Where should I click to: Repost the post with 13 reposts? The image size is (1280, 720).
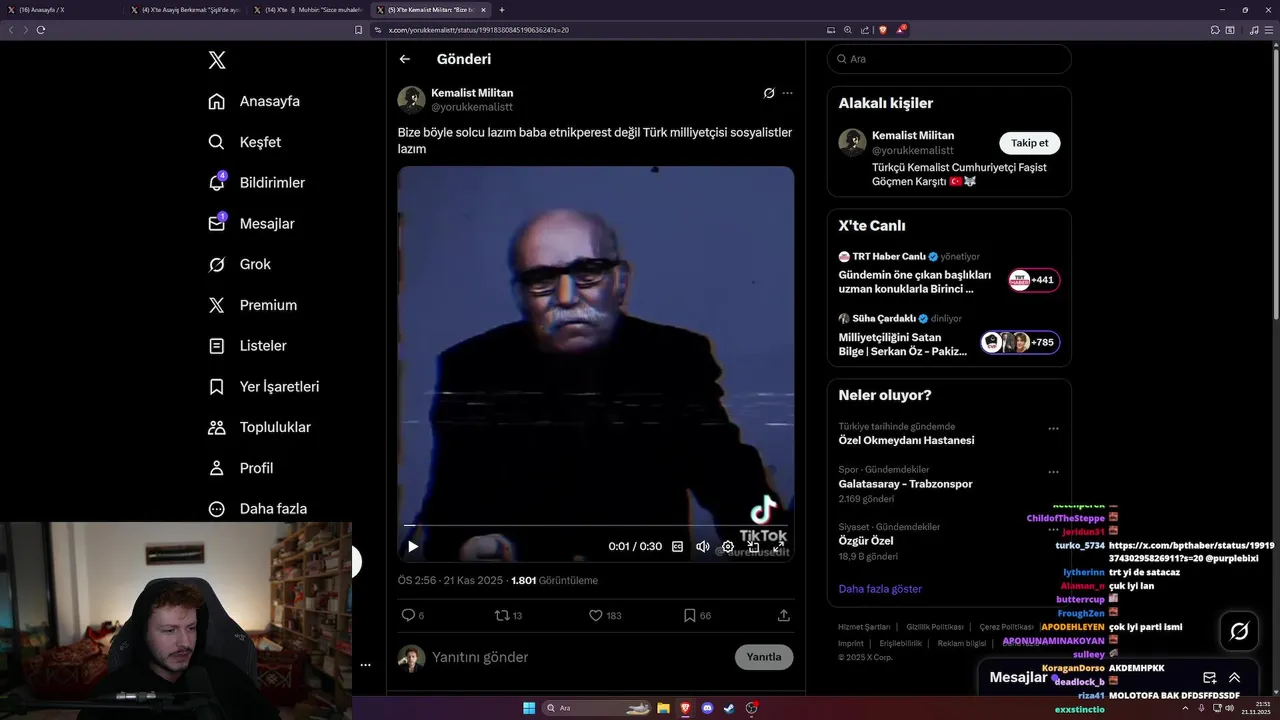[509, 615]
